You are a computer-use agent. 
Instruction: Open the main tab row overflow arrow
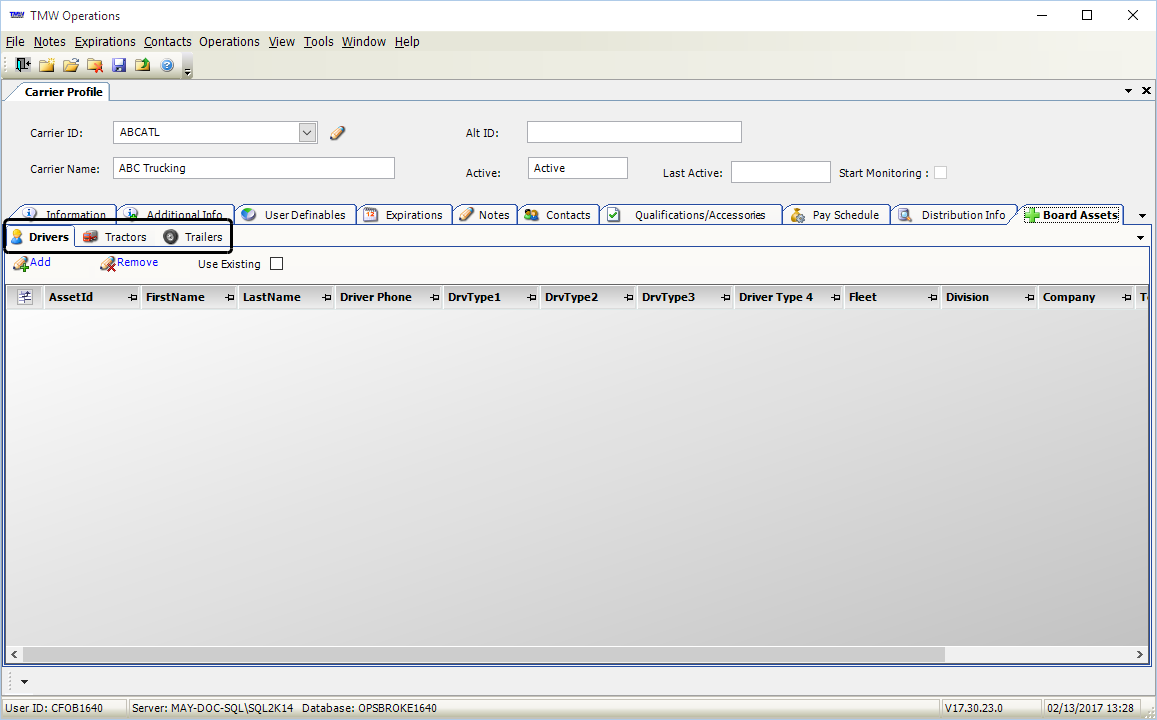[x=1142, y=216]
